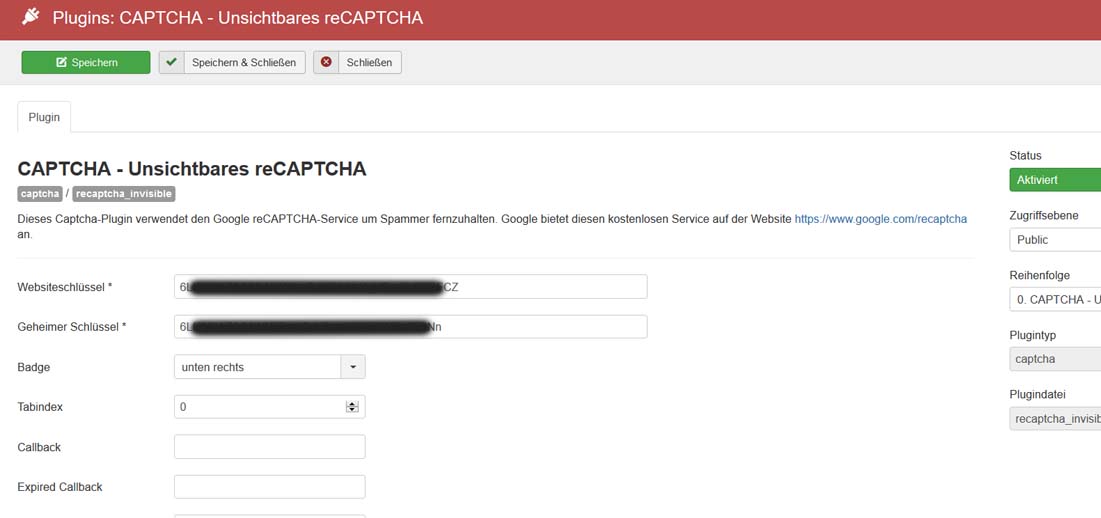Click the Plugintyp label
The image size is (1101, 518).
click(x=1033, y=335)
